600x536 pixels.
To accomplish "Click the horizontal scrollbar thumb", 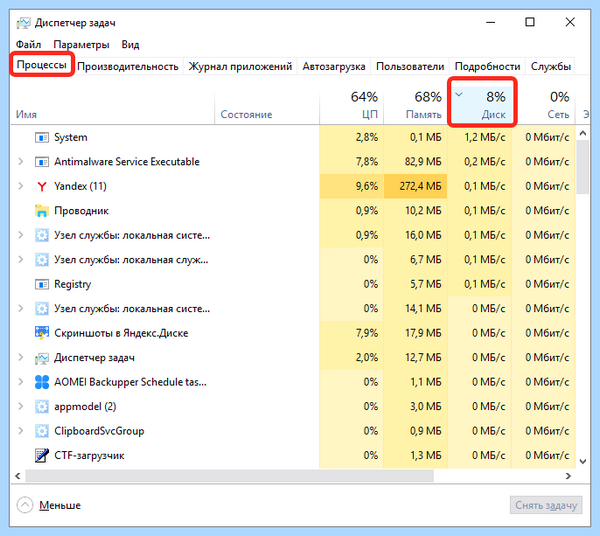I will (x=230, y=476).
